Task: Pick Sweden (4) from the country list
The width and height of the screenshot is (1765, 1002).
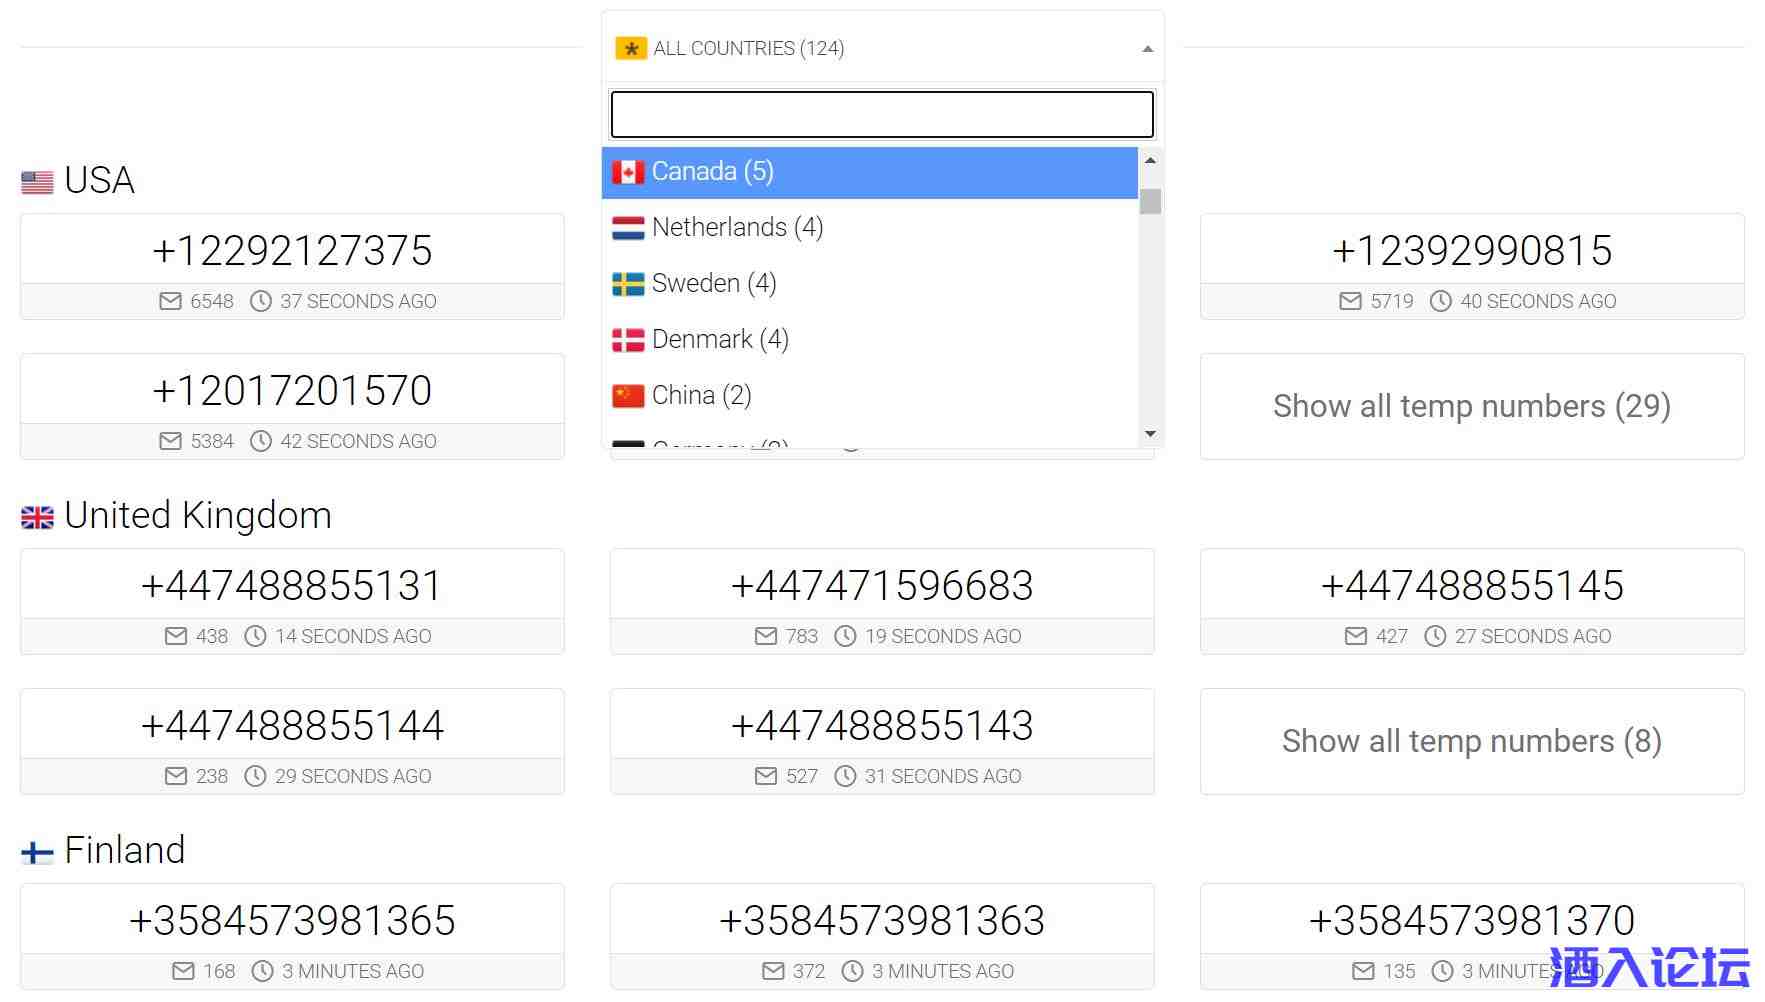Action: coord(714,284)
